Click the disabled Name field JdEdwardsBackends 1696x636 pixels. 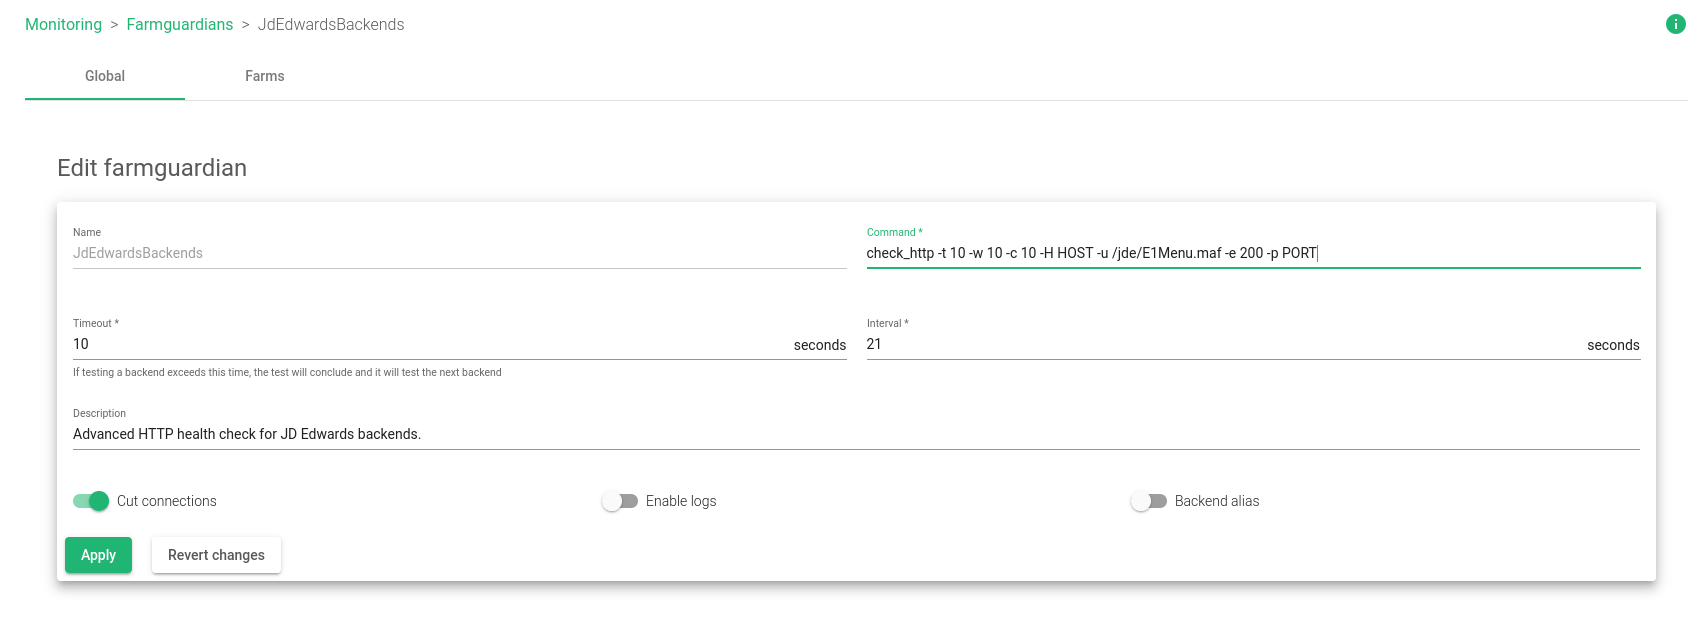(x=458, y=253)
